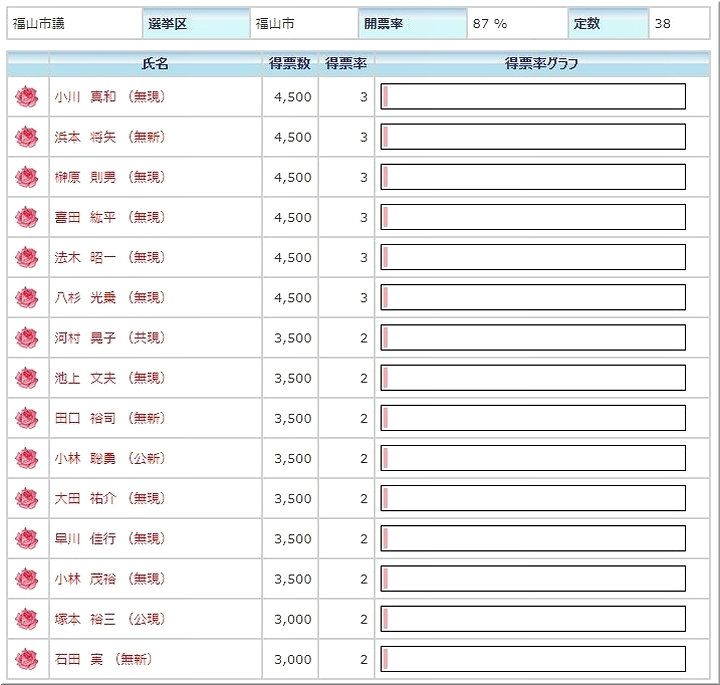Click the 得票数 column header
Viewport: 720px width, 685px height.
pos(290,64)
